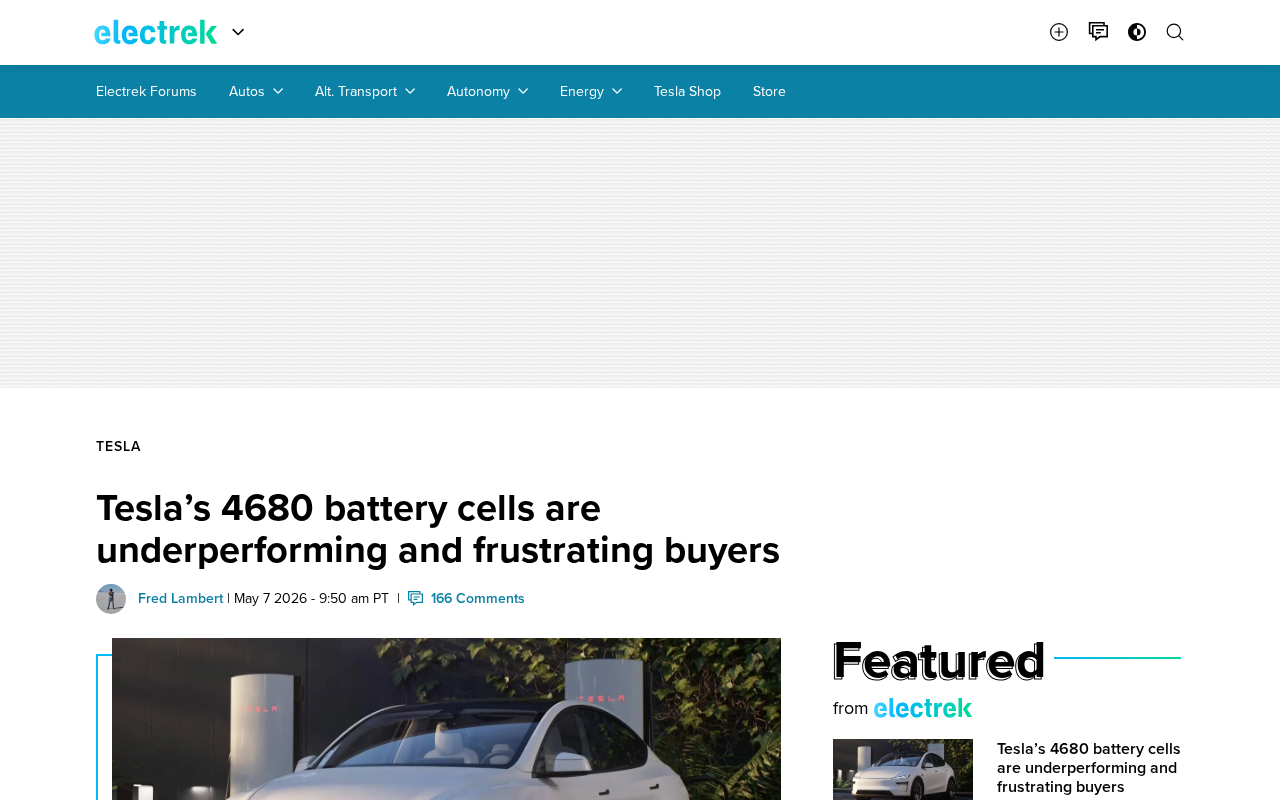Open the Alt. Transport menu item
This screenshot has width=1280, height=800.
click(356, 91)
